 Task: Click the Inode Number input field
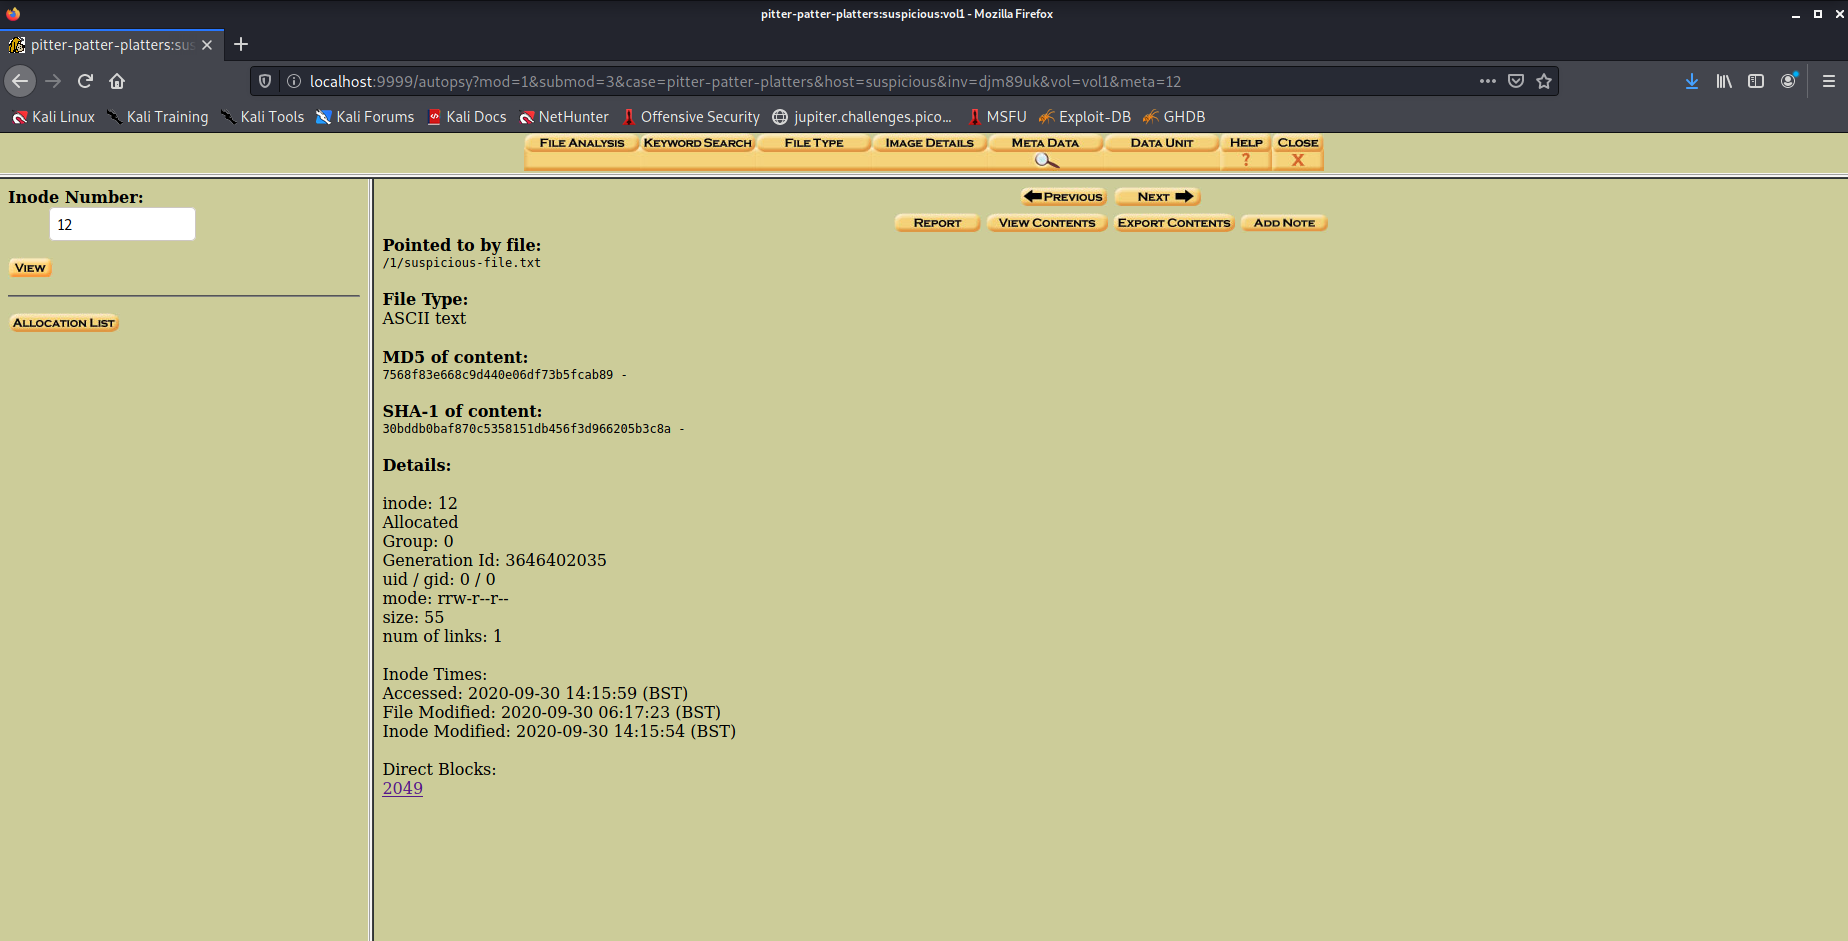pyautogui.click(x=122, y=224)
